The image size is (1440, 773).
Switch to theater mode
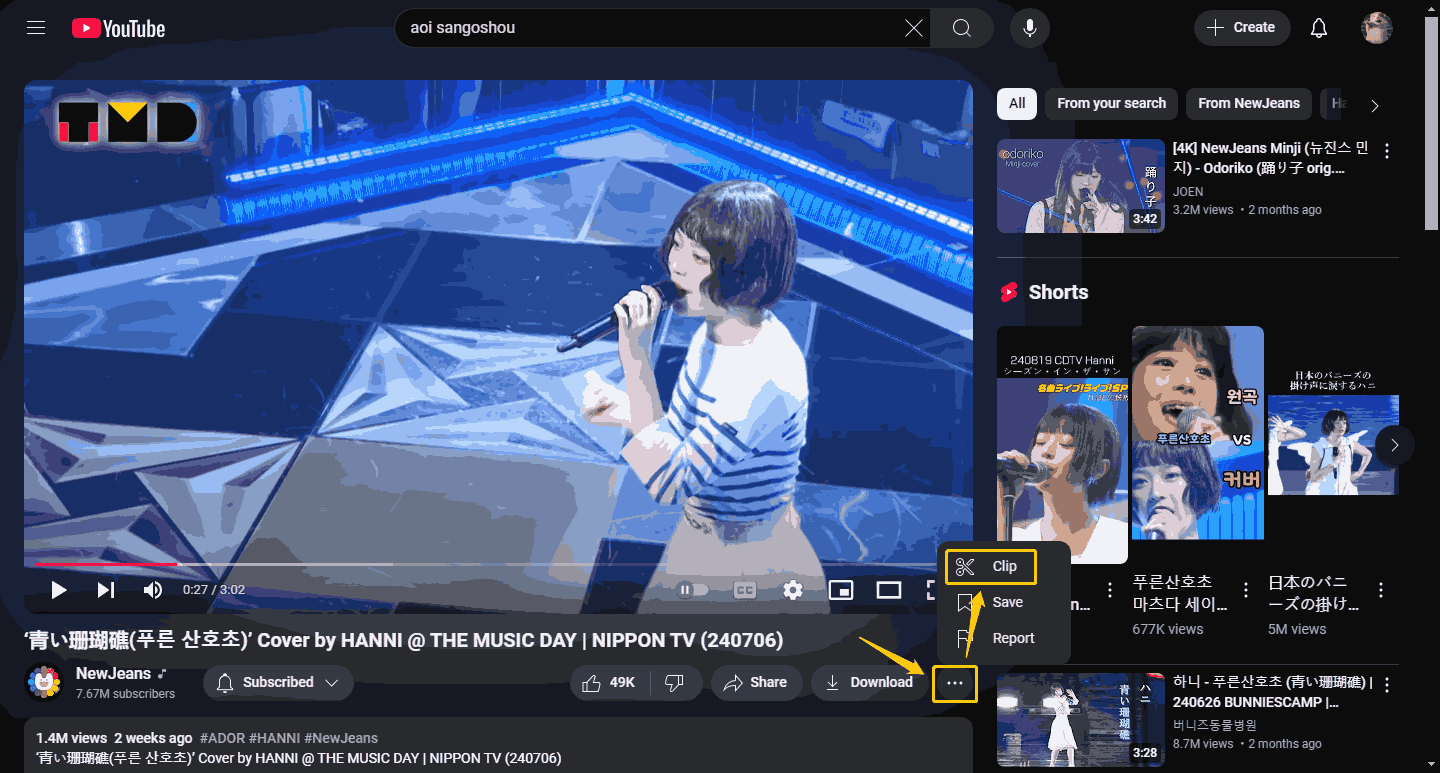tap(889, 590)
